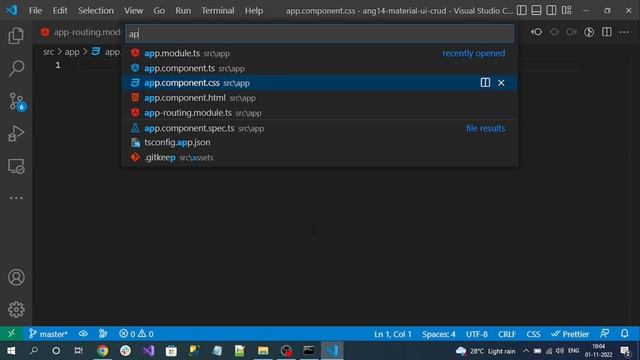Open the Run menu
Image resolution: width=640 pixels, height=360 pixels.
coord(183,11)
